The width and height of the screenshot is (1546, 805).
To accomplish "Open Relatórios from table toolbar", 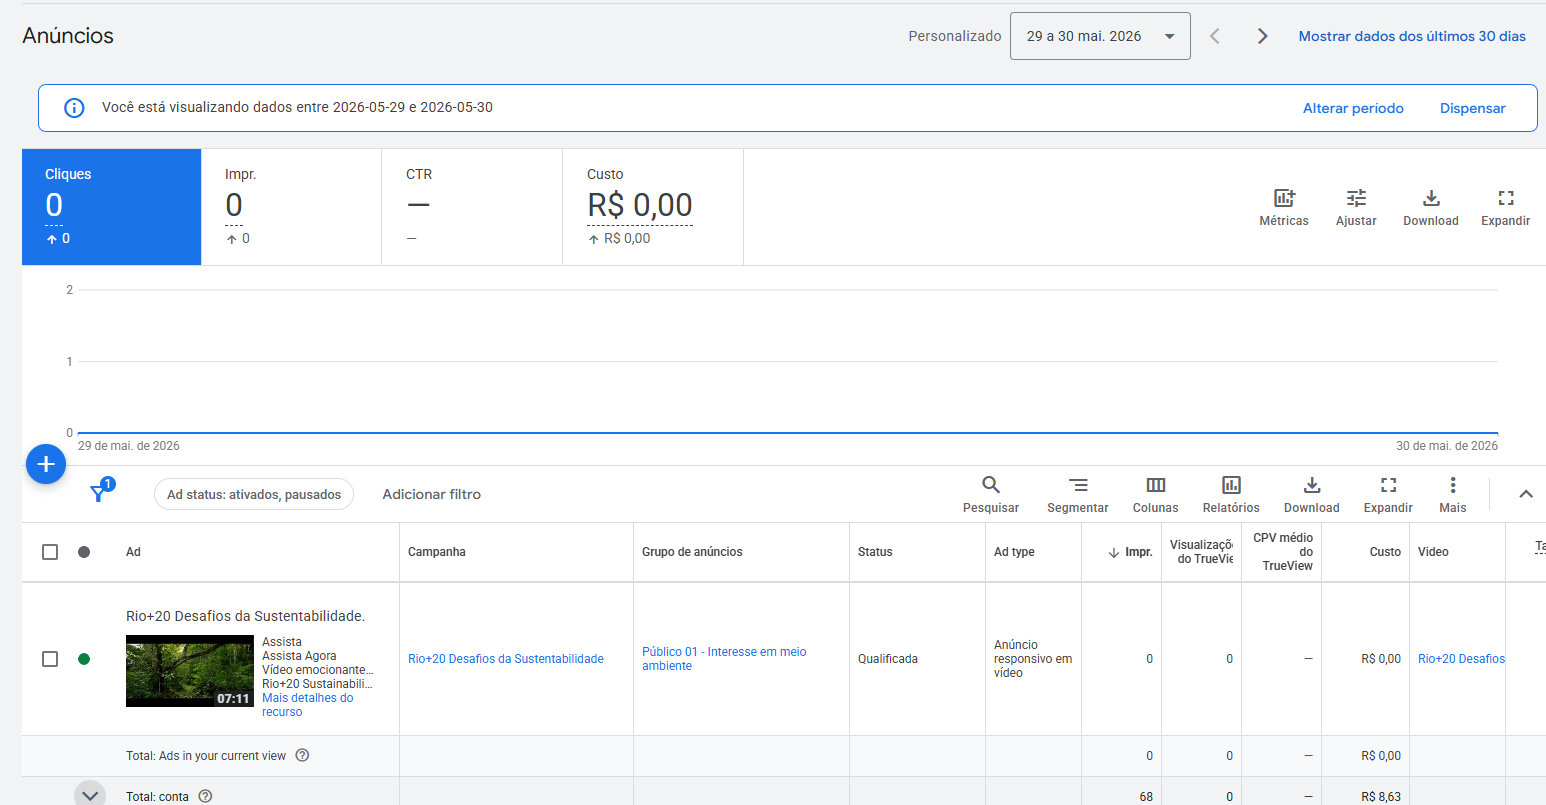I will [x=1231, y=495].
